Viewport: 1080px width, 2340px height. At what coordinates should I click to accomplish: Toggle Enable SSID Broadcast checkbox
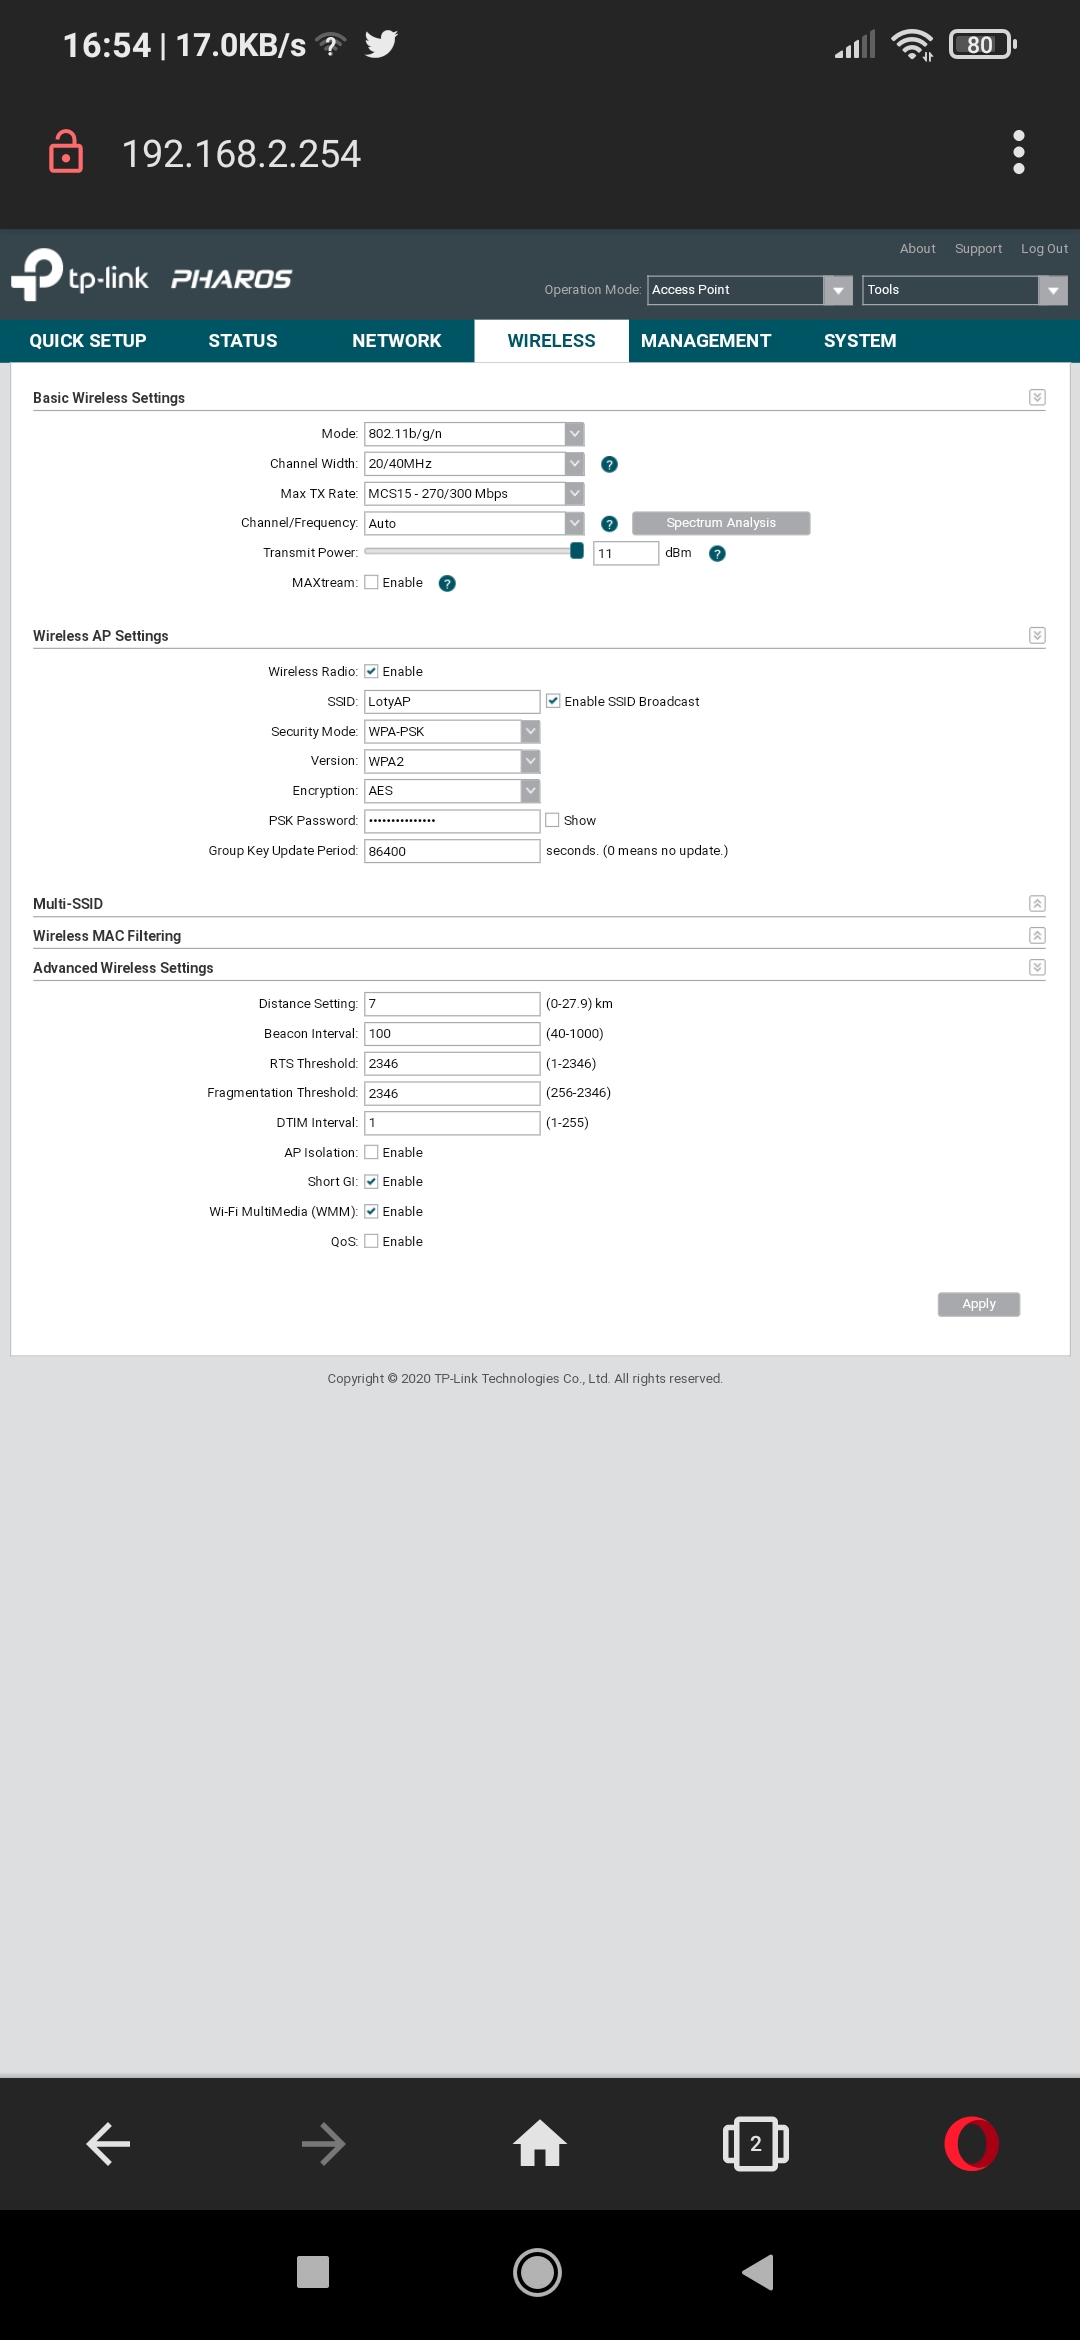point(553,701)
